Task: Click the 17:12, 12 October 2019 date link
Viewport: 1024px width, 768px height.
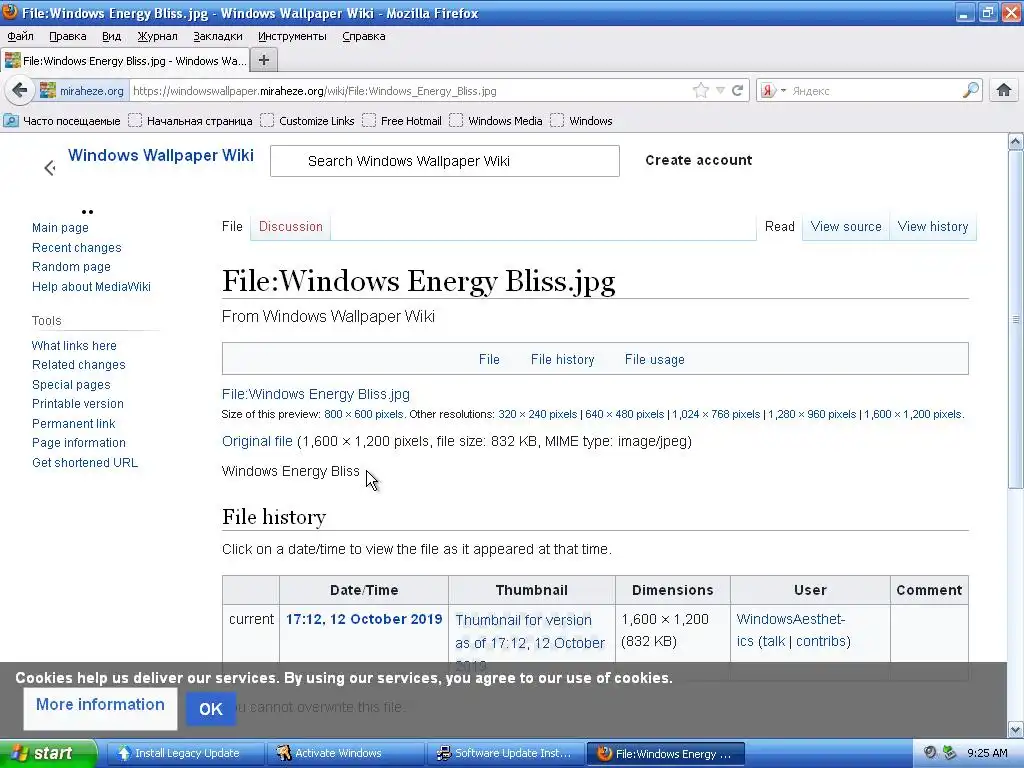Action: [364, 619]
